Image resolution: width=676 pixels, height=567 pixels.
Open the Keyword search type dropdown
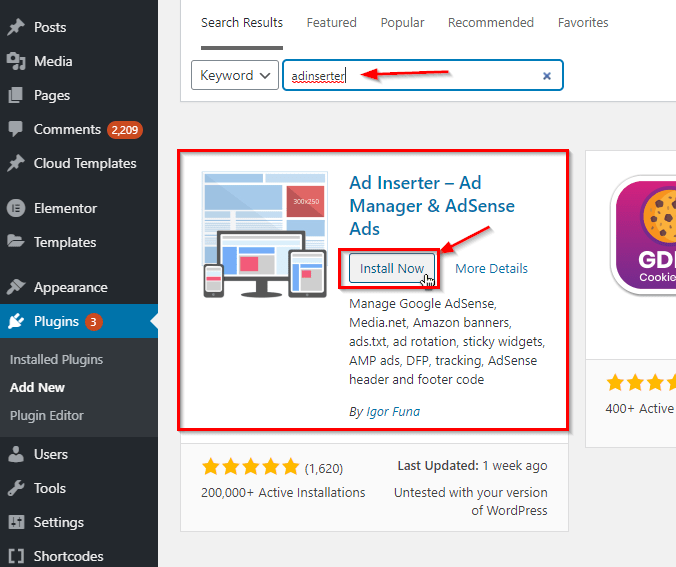235,75
